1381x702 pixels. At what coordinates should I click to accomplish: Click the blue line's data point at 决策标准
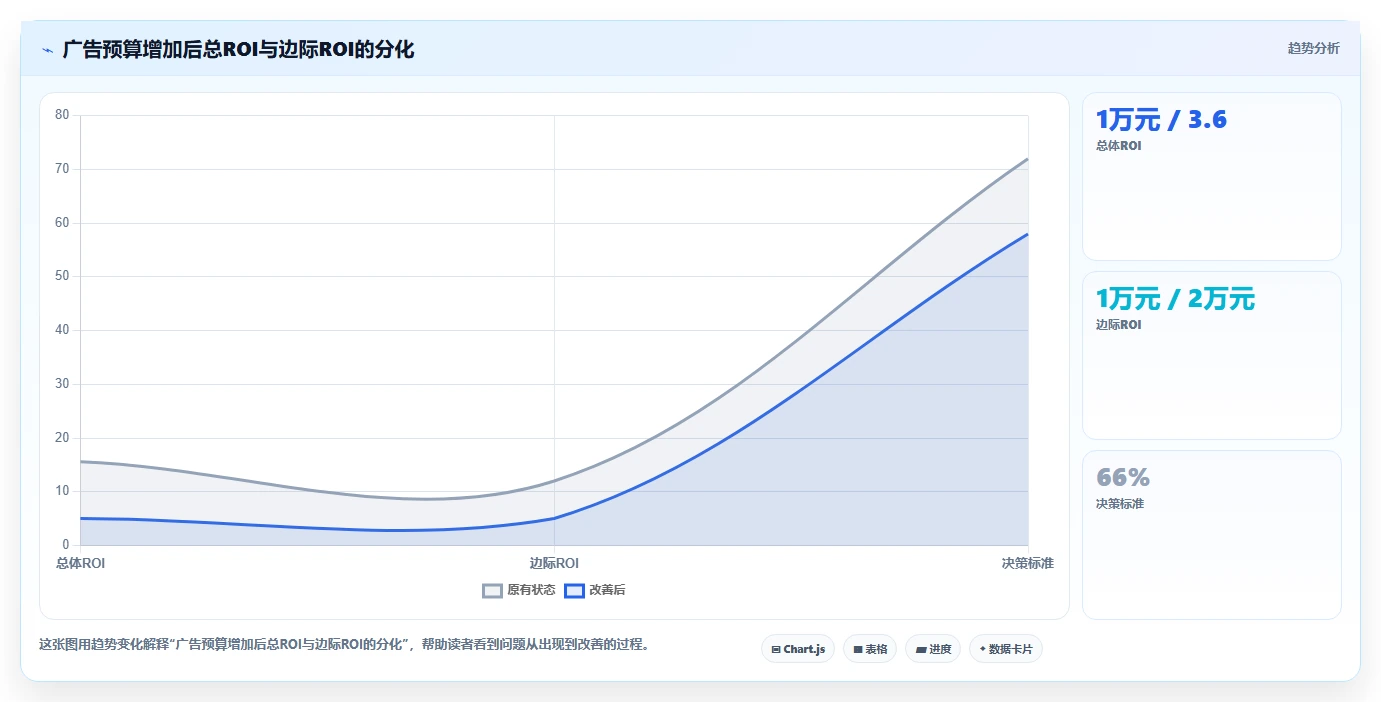click(x=1028, y=234)
